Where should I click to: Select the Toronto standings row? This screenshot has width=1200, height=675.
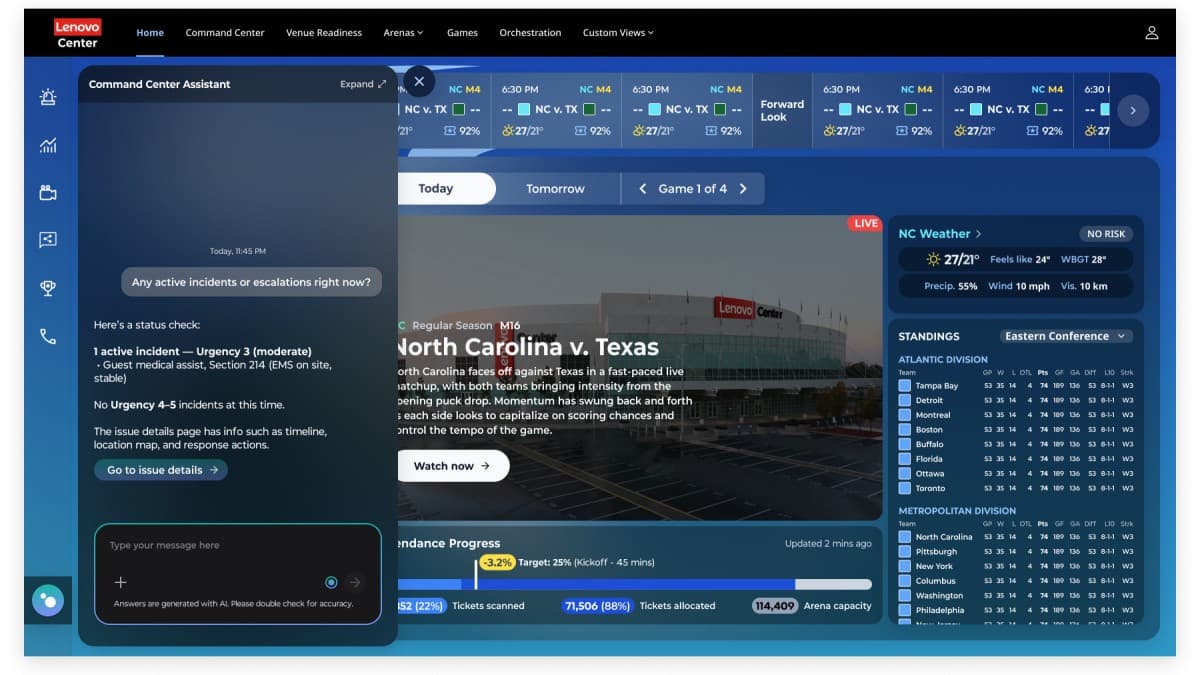(x=1016, y=488)
